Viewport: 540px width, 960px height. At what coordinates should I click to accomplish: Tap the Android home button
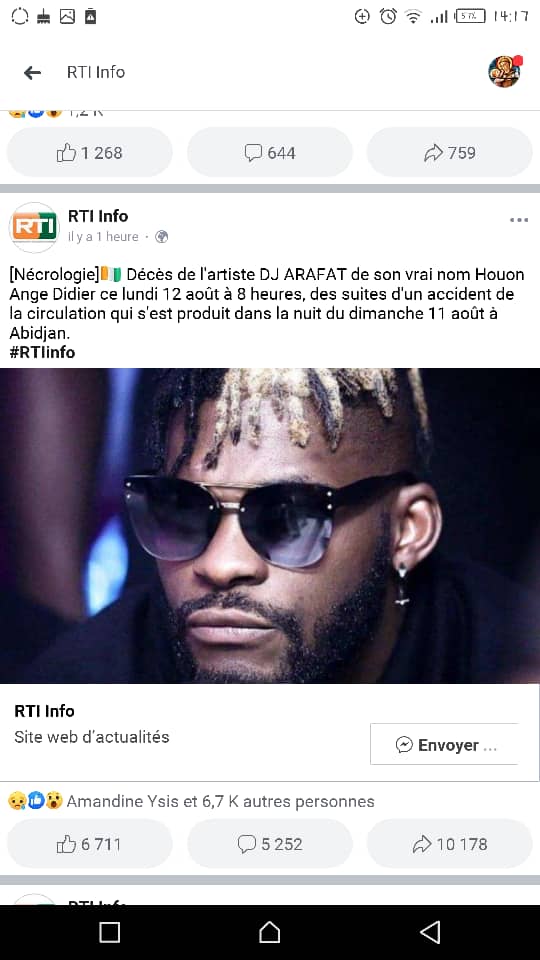(269, 932)
